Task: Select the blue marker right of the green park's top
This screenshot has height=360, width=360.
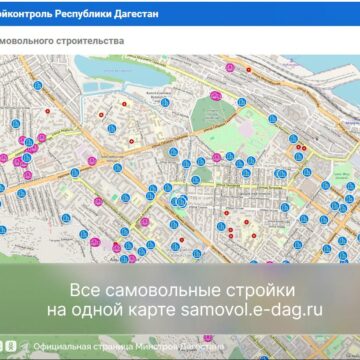Action: [242, 102]
